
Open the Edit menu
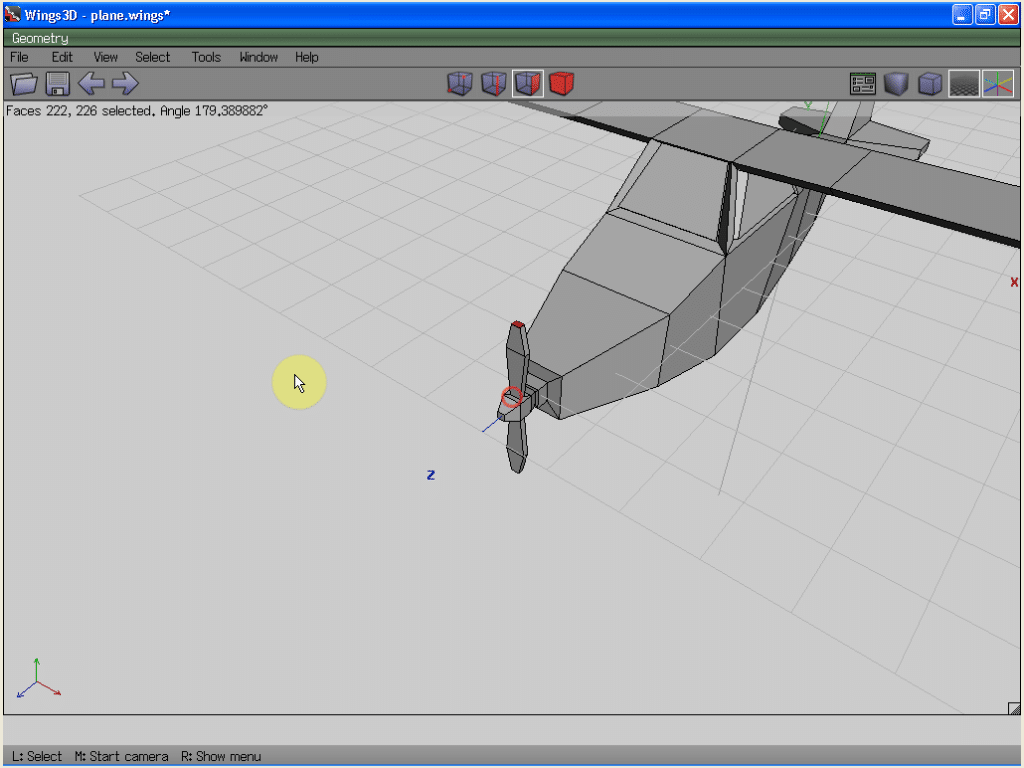tap(62, 57)
